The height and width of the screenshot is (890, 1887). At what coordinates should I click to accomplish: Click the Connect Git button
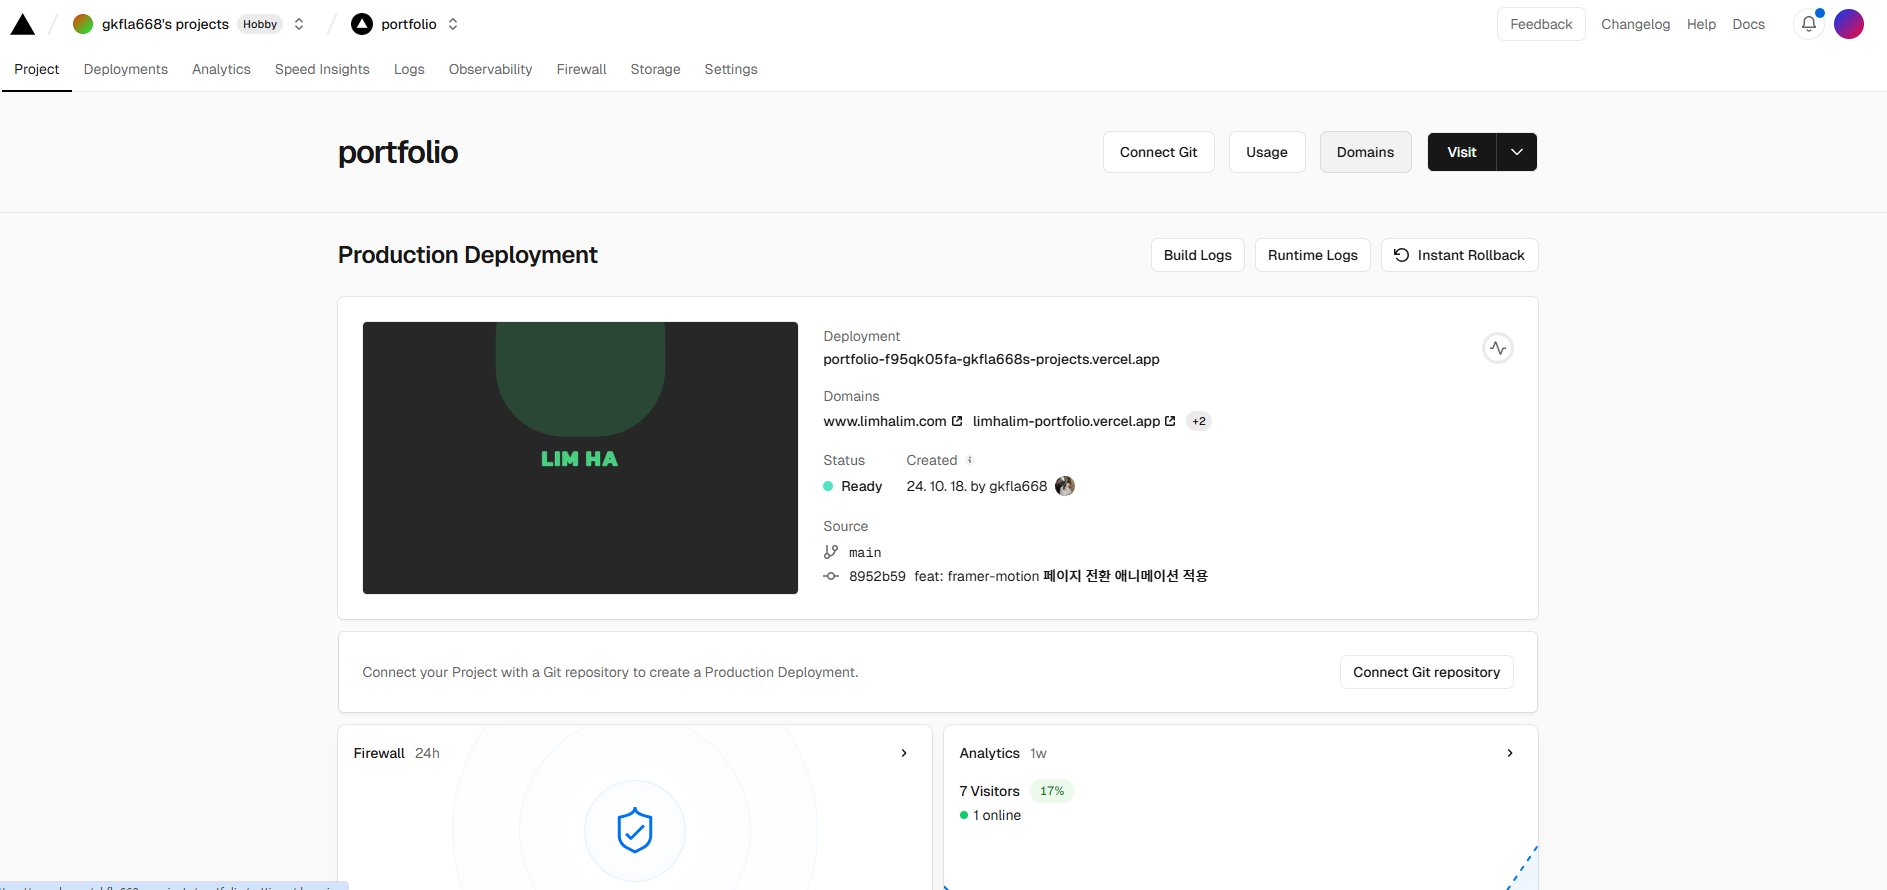(1158, 152)
